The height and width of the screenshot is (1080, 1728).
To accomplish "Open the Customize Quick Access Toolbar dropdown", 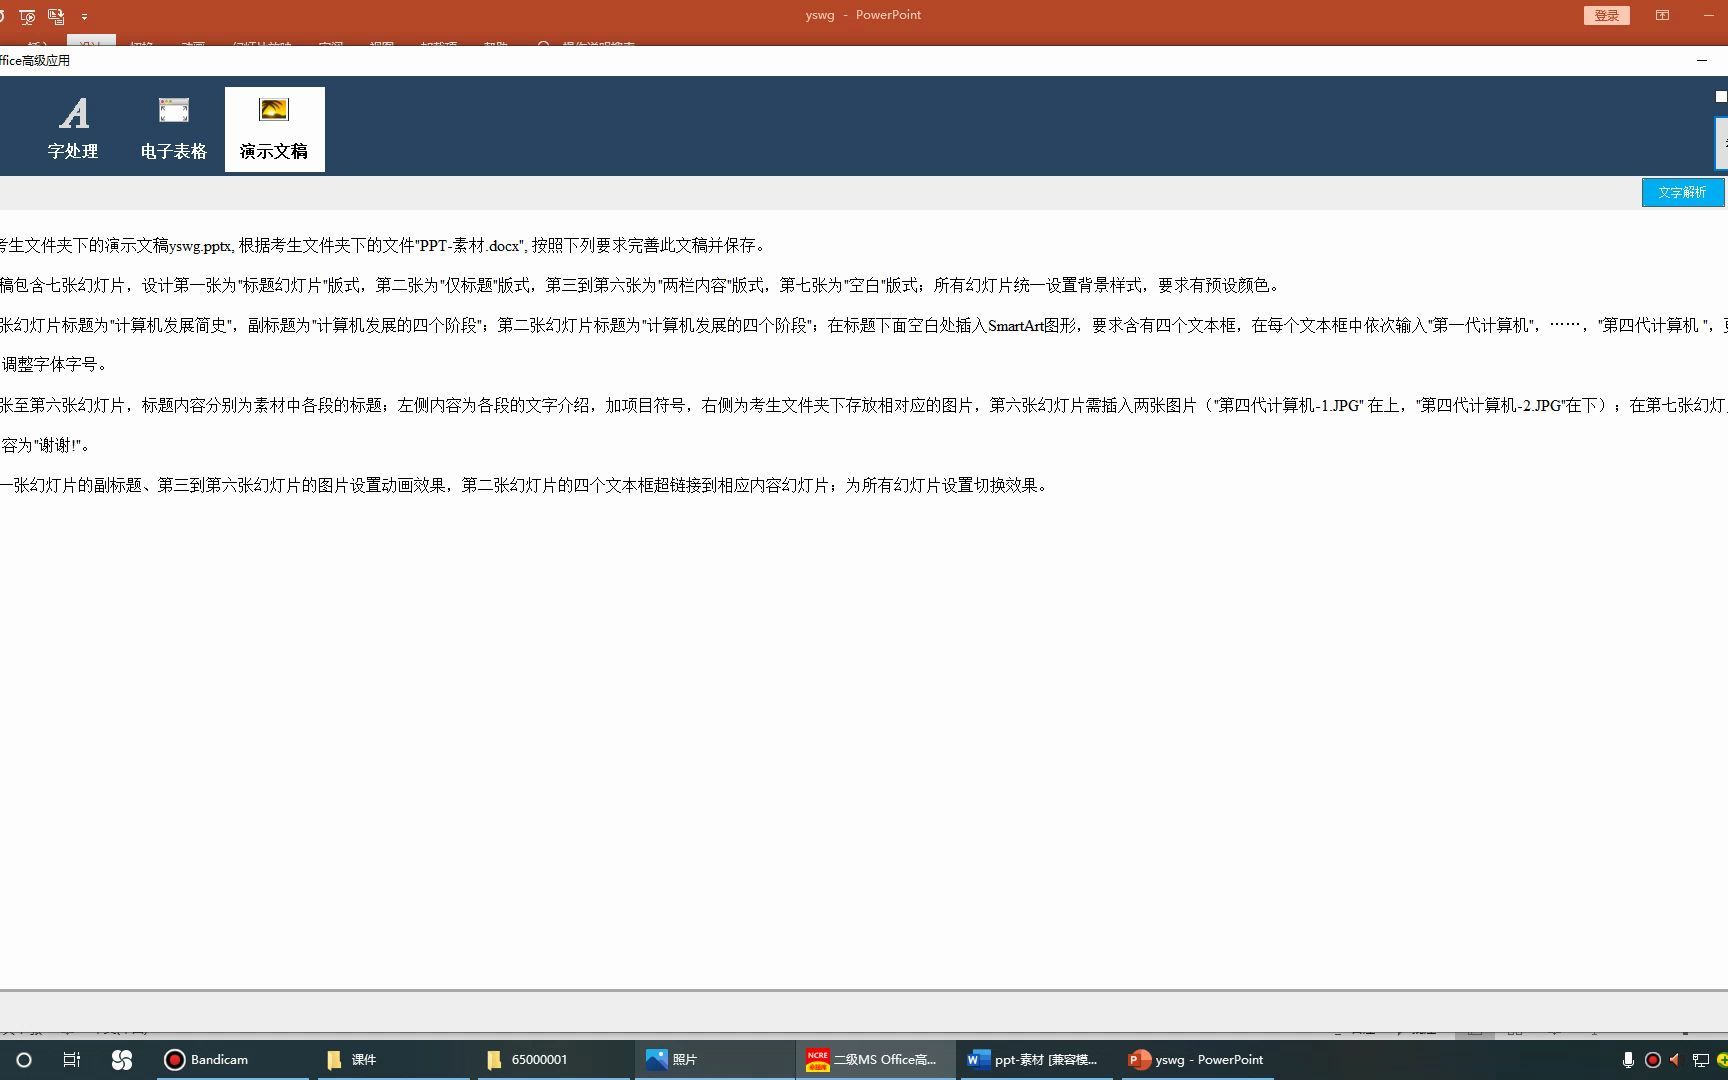I will [x=85, y=17].
